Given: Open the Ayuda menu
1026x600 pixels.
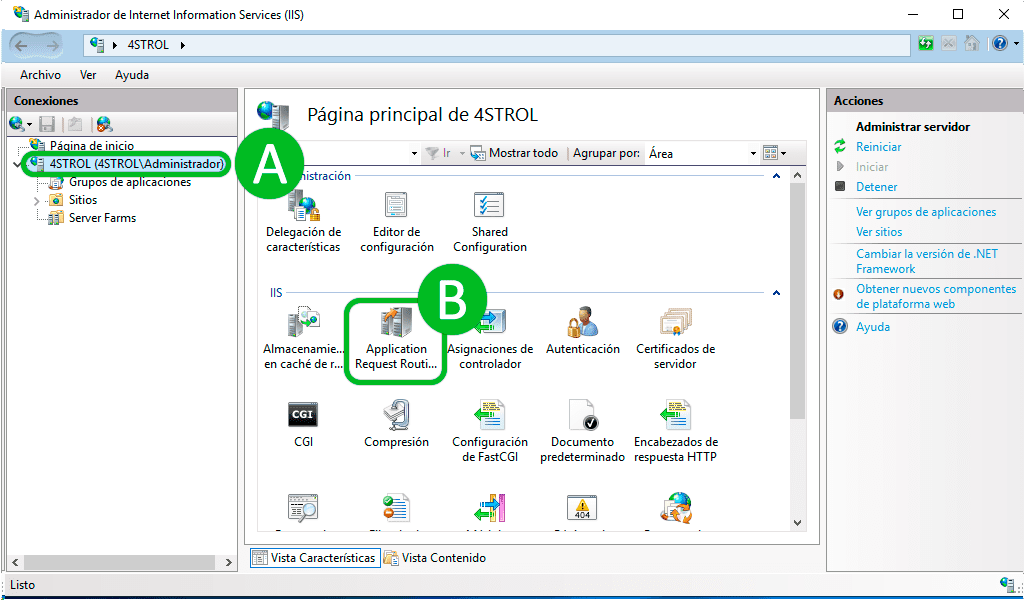Looking at the screenshot, I should (x=132, y=75).
